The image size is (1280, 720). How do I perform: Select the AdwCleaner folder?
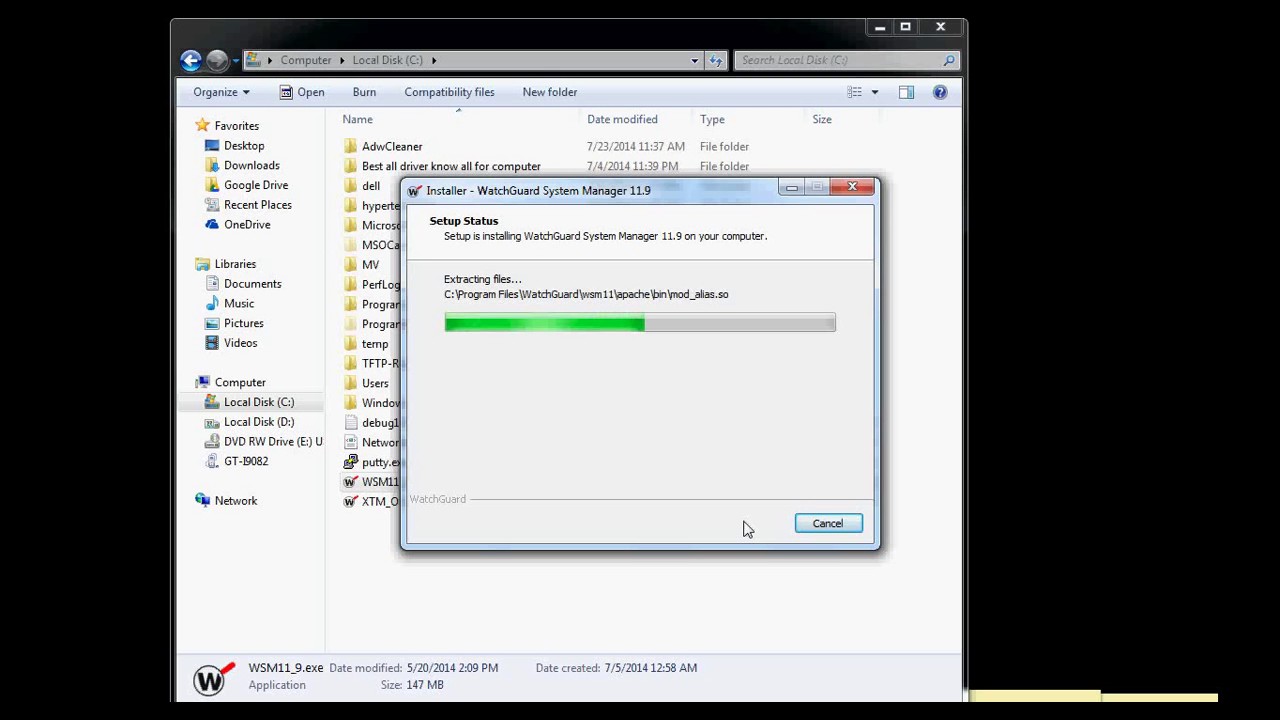pyautogui.click(x=392, y=146)
